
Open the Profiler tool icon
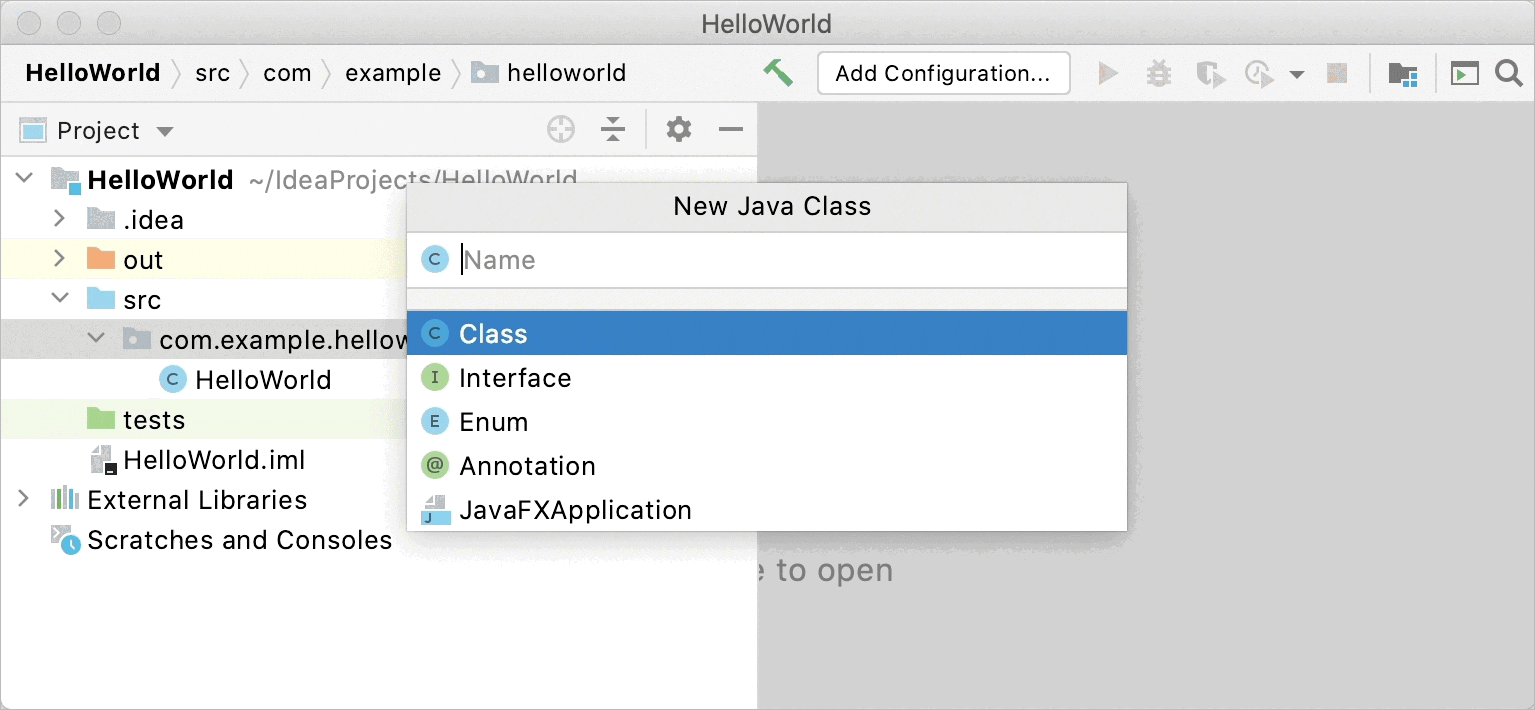1259,72
